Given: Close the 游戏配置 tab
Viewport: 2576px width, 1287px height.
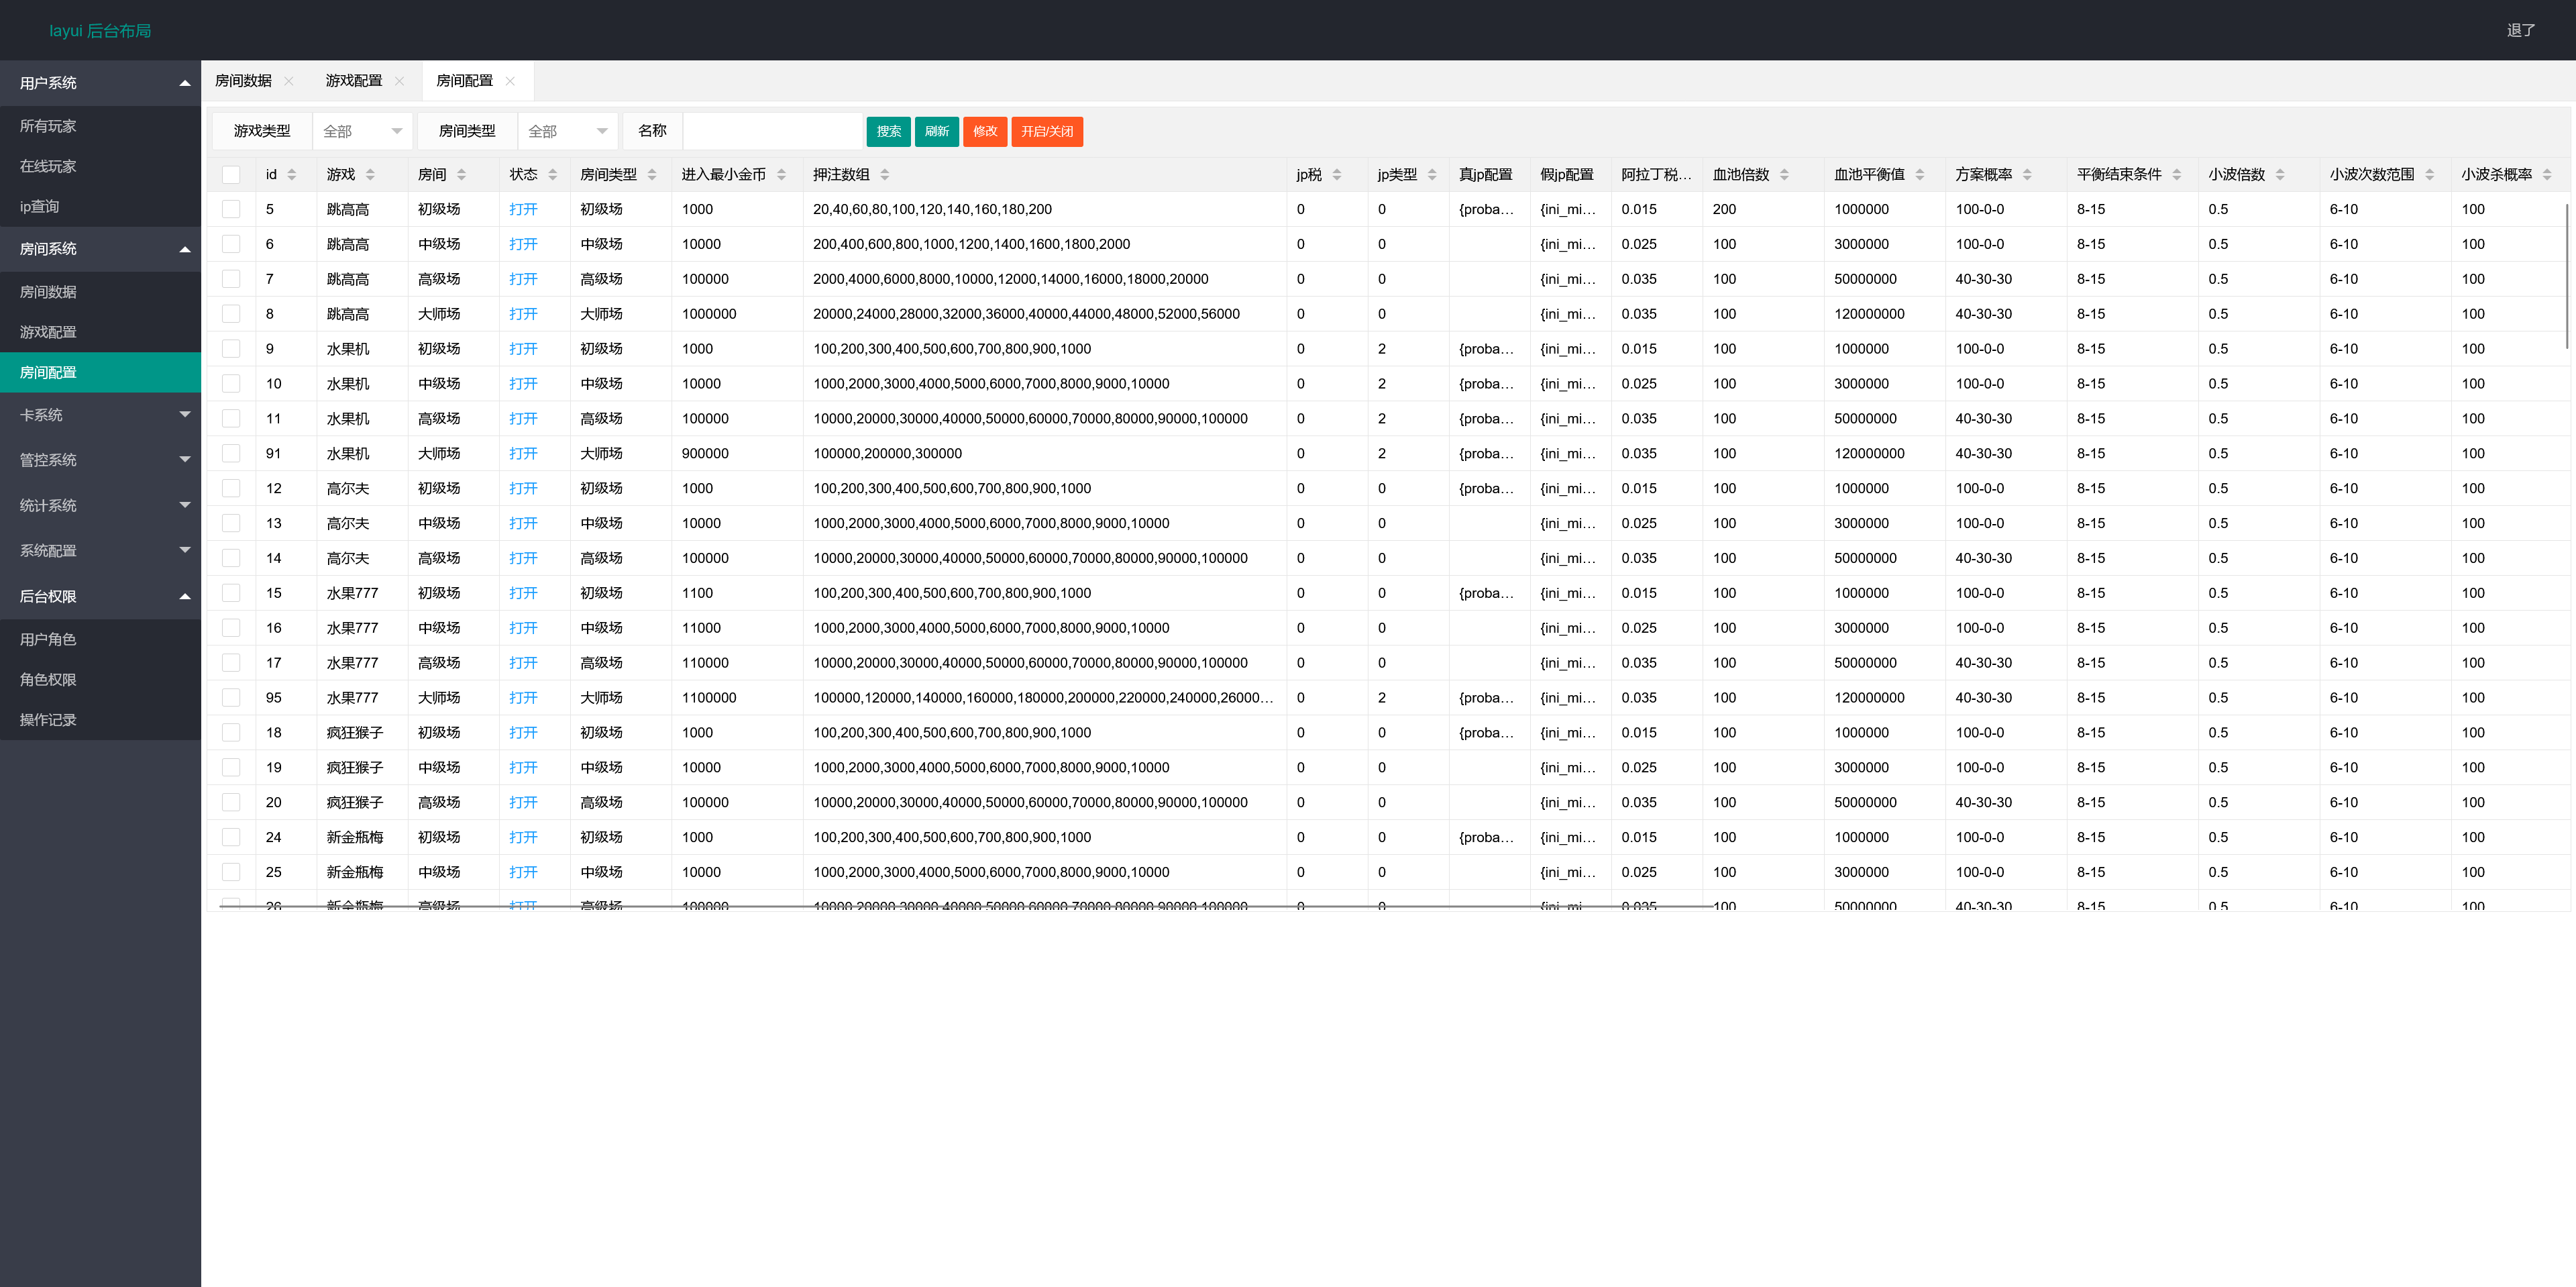Looking at the screenshot, I should 400,81.
